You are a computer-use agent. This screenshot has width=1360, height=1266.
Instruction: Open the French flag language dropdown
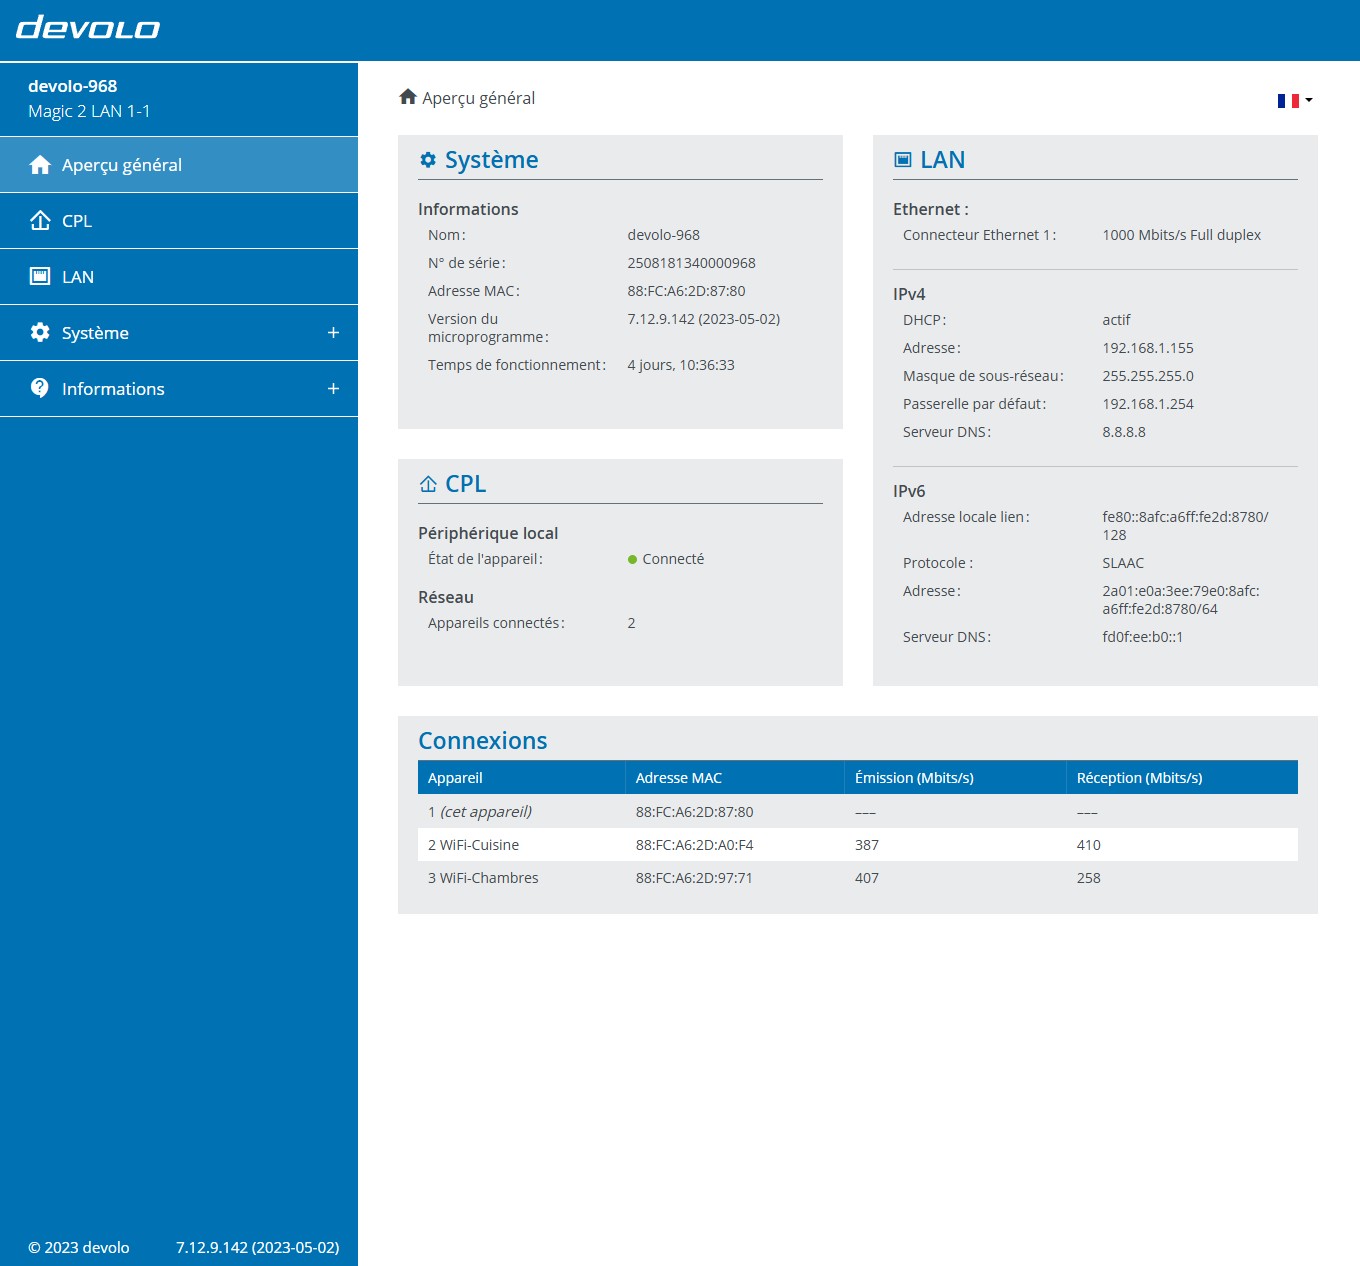(1294, 100)
